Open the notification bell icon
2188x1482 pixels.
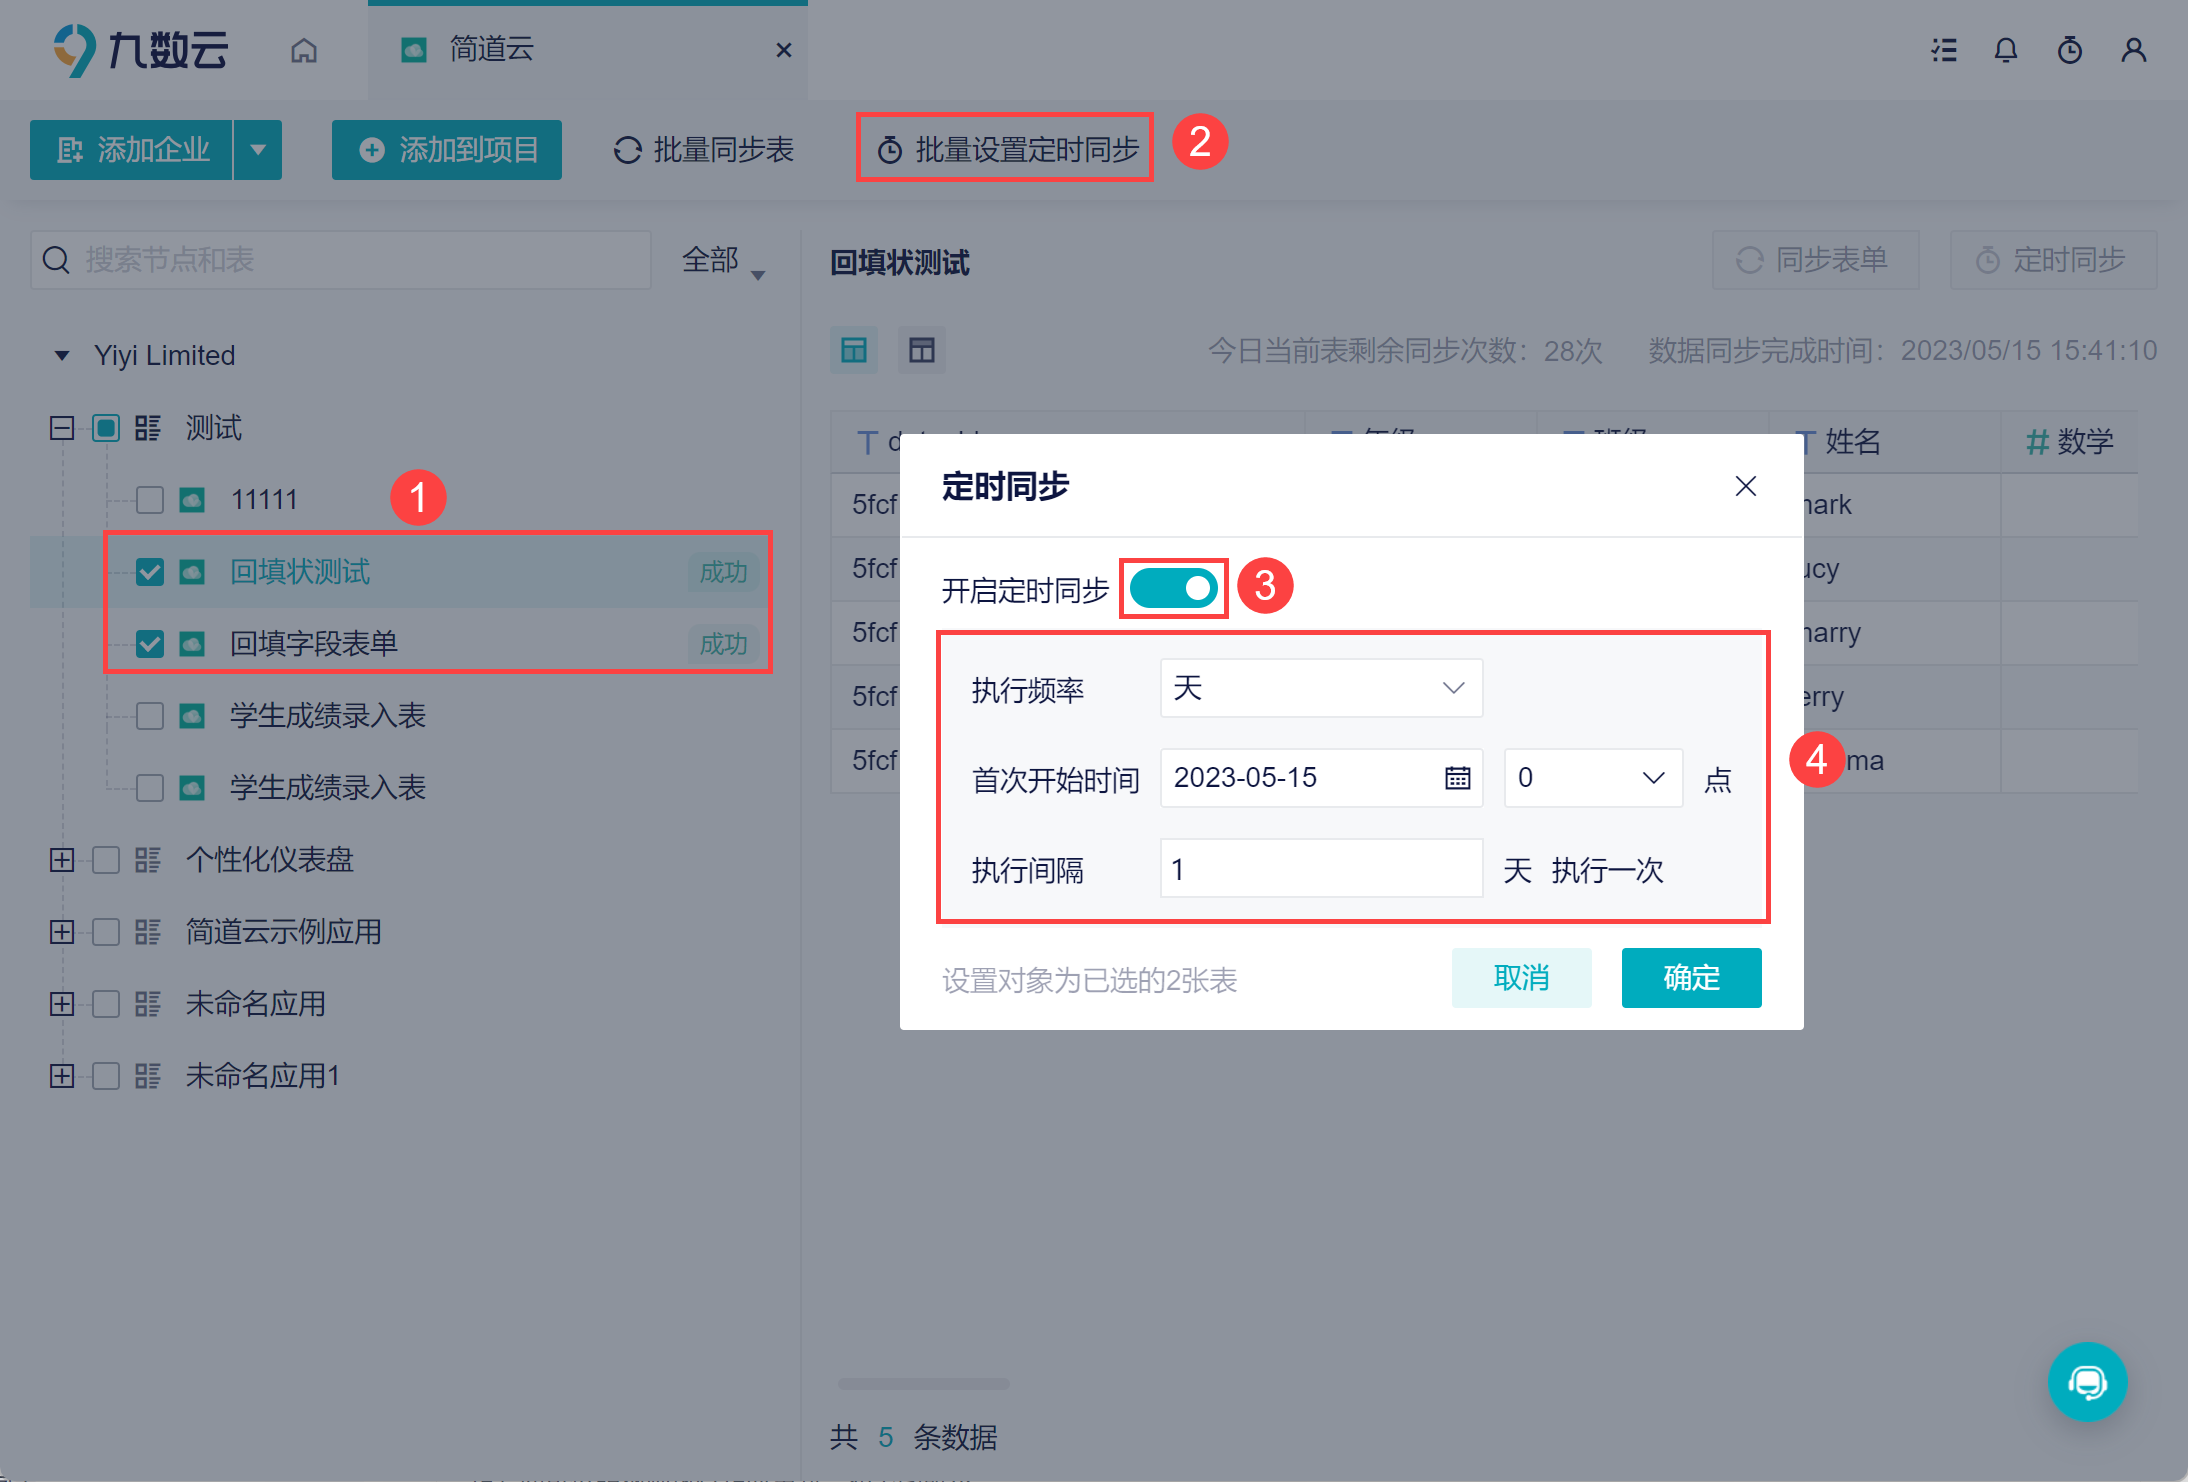click(x=2005, y=50)
